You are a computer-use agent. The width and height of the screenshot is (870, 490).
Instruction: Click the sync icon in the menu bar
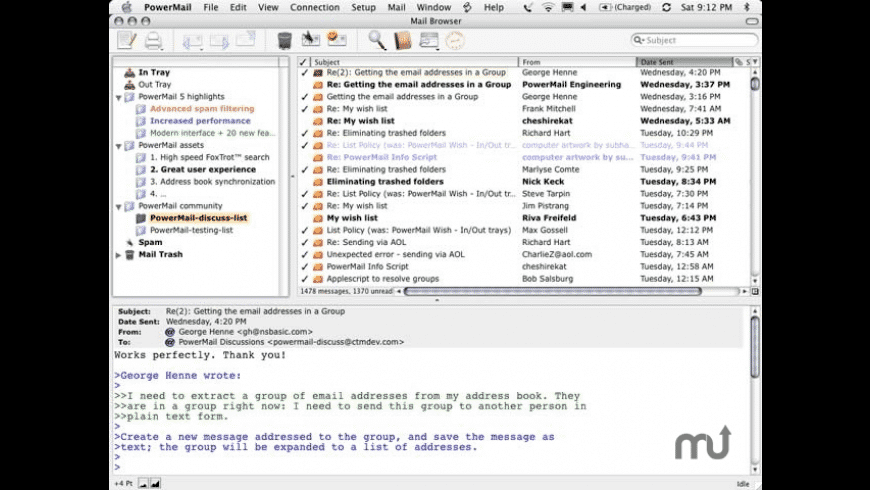point(666,7)
